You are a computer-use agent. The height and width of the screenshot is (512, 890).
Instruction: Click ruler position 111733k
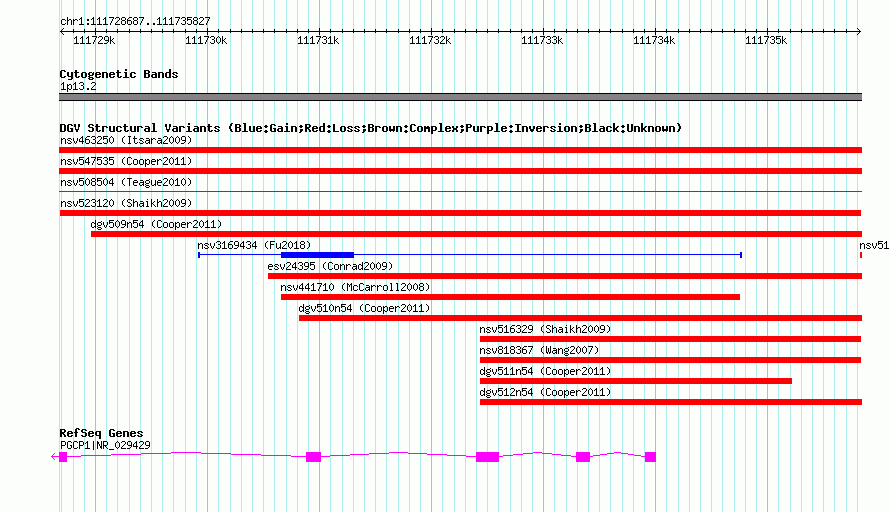542,40
